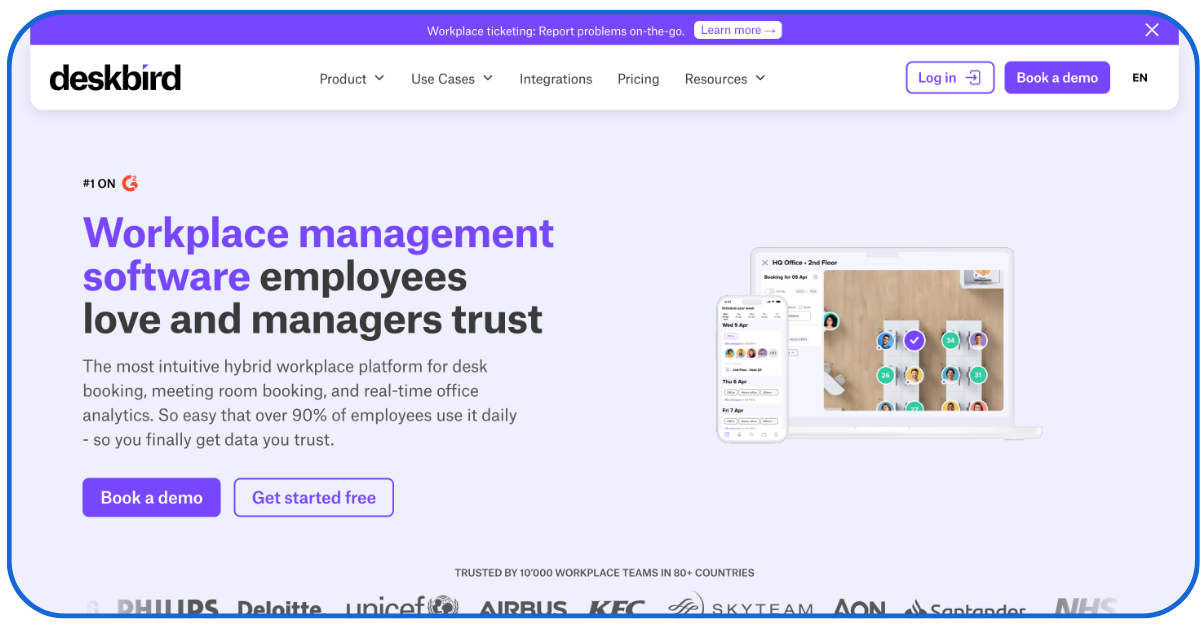The image size is (1200, 628).
Task: Select Office for Fri 7 Apr
Action: coord(730,420)
